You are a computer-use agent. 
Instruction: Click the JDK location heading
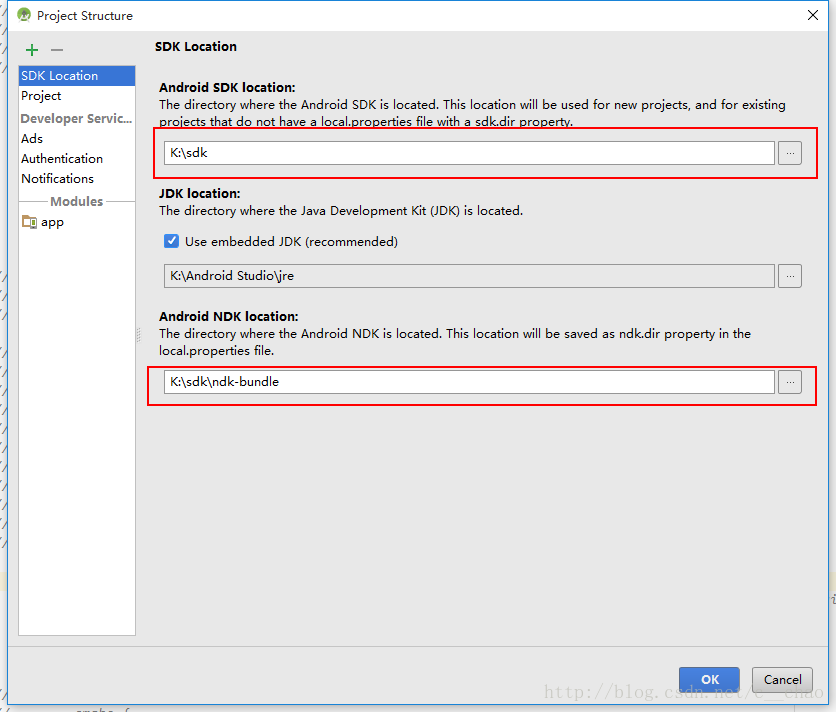200,194
